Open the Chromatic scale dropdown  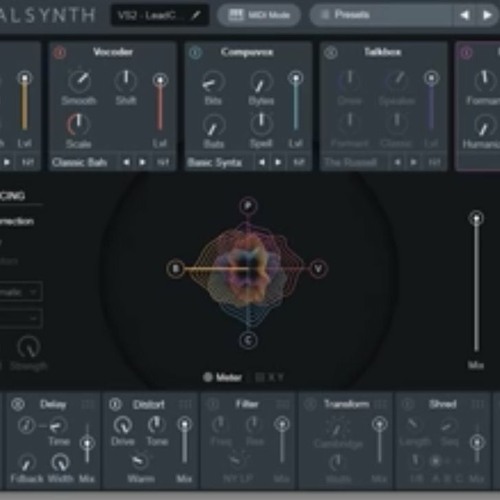(x=21, y=292)
